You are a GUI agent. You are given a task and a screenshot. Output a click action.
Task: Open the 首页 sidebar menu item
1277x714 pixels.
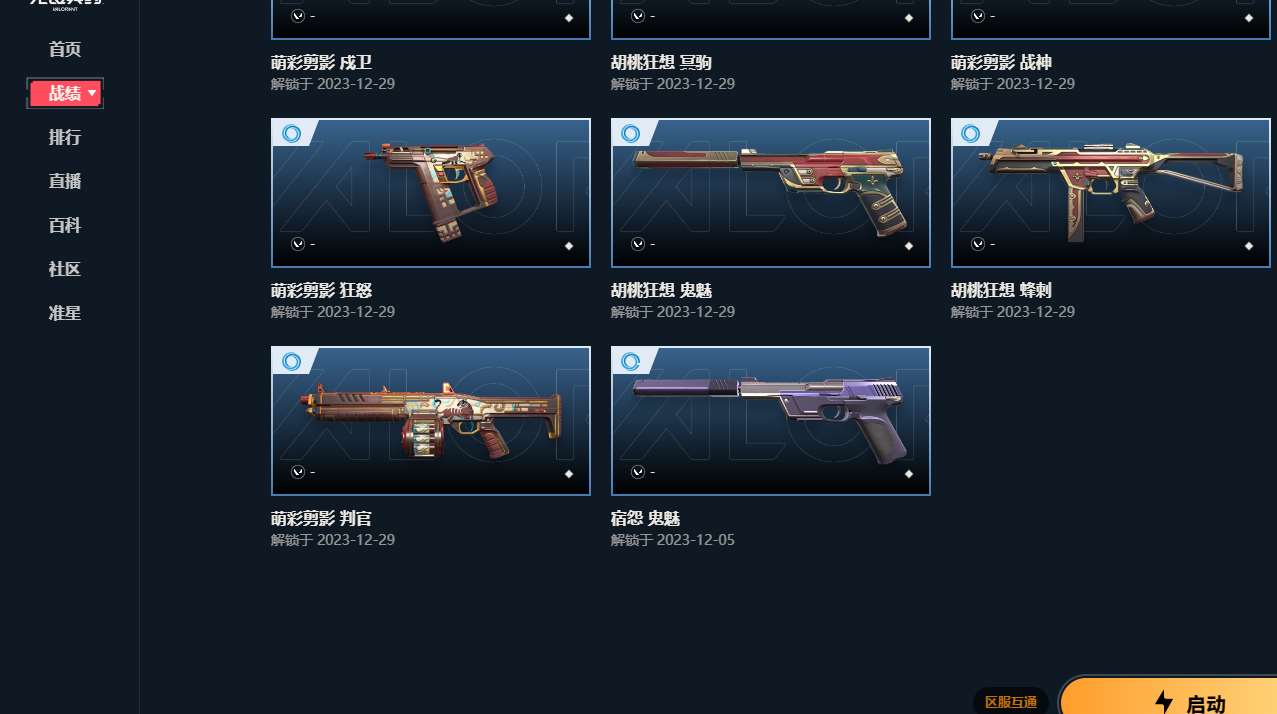point(65,49)
